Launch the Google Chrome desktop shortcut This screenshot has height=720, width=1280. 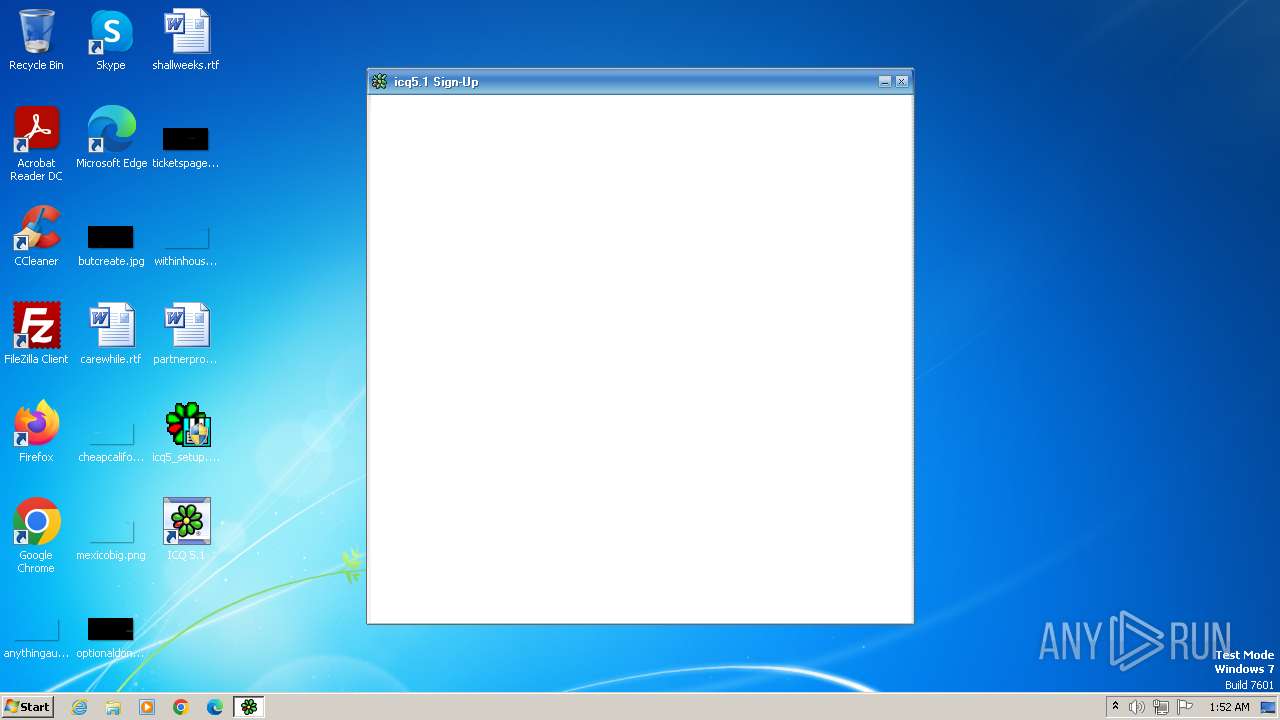click(x=36, y=536)
